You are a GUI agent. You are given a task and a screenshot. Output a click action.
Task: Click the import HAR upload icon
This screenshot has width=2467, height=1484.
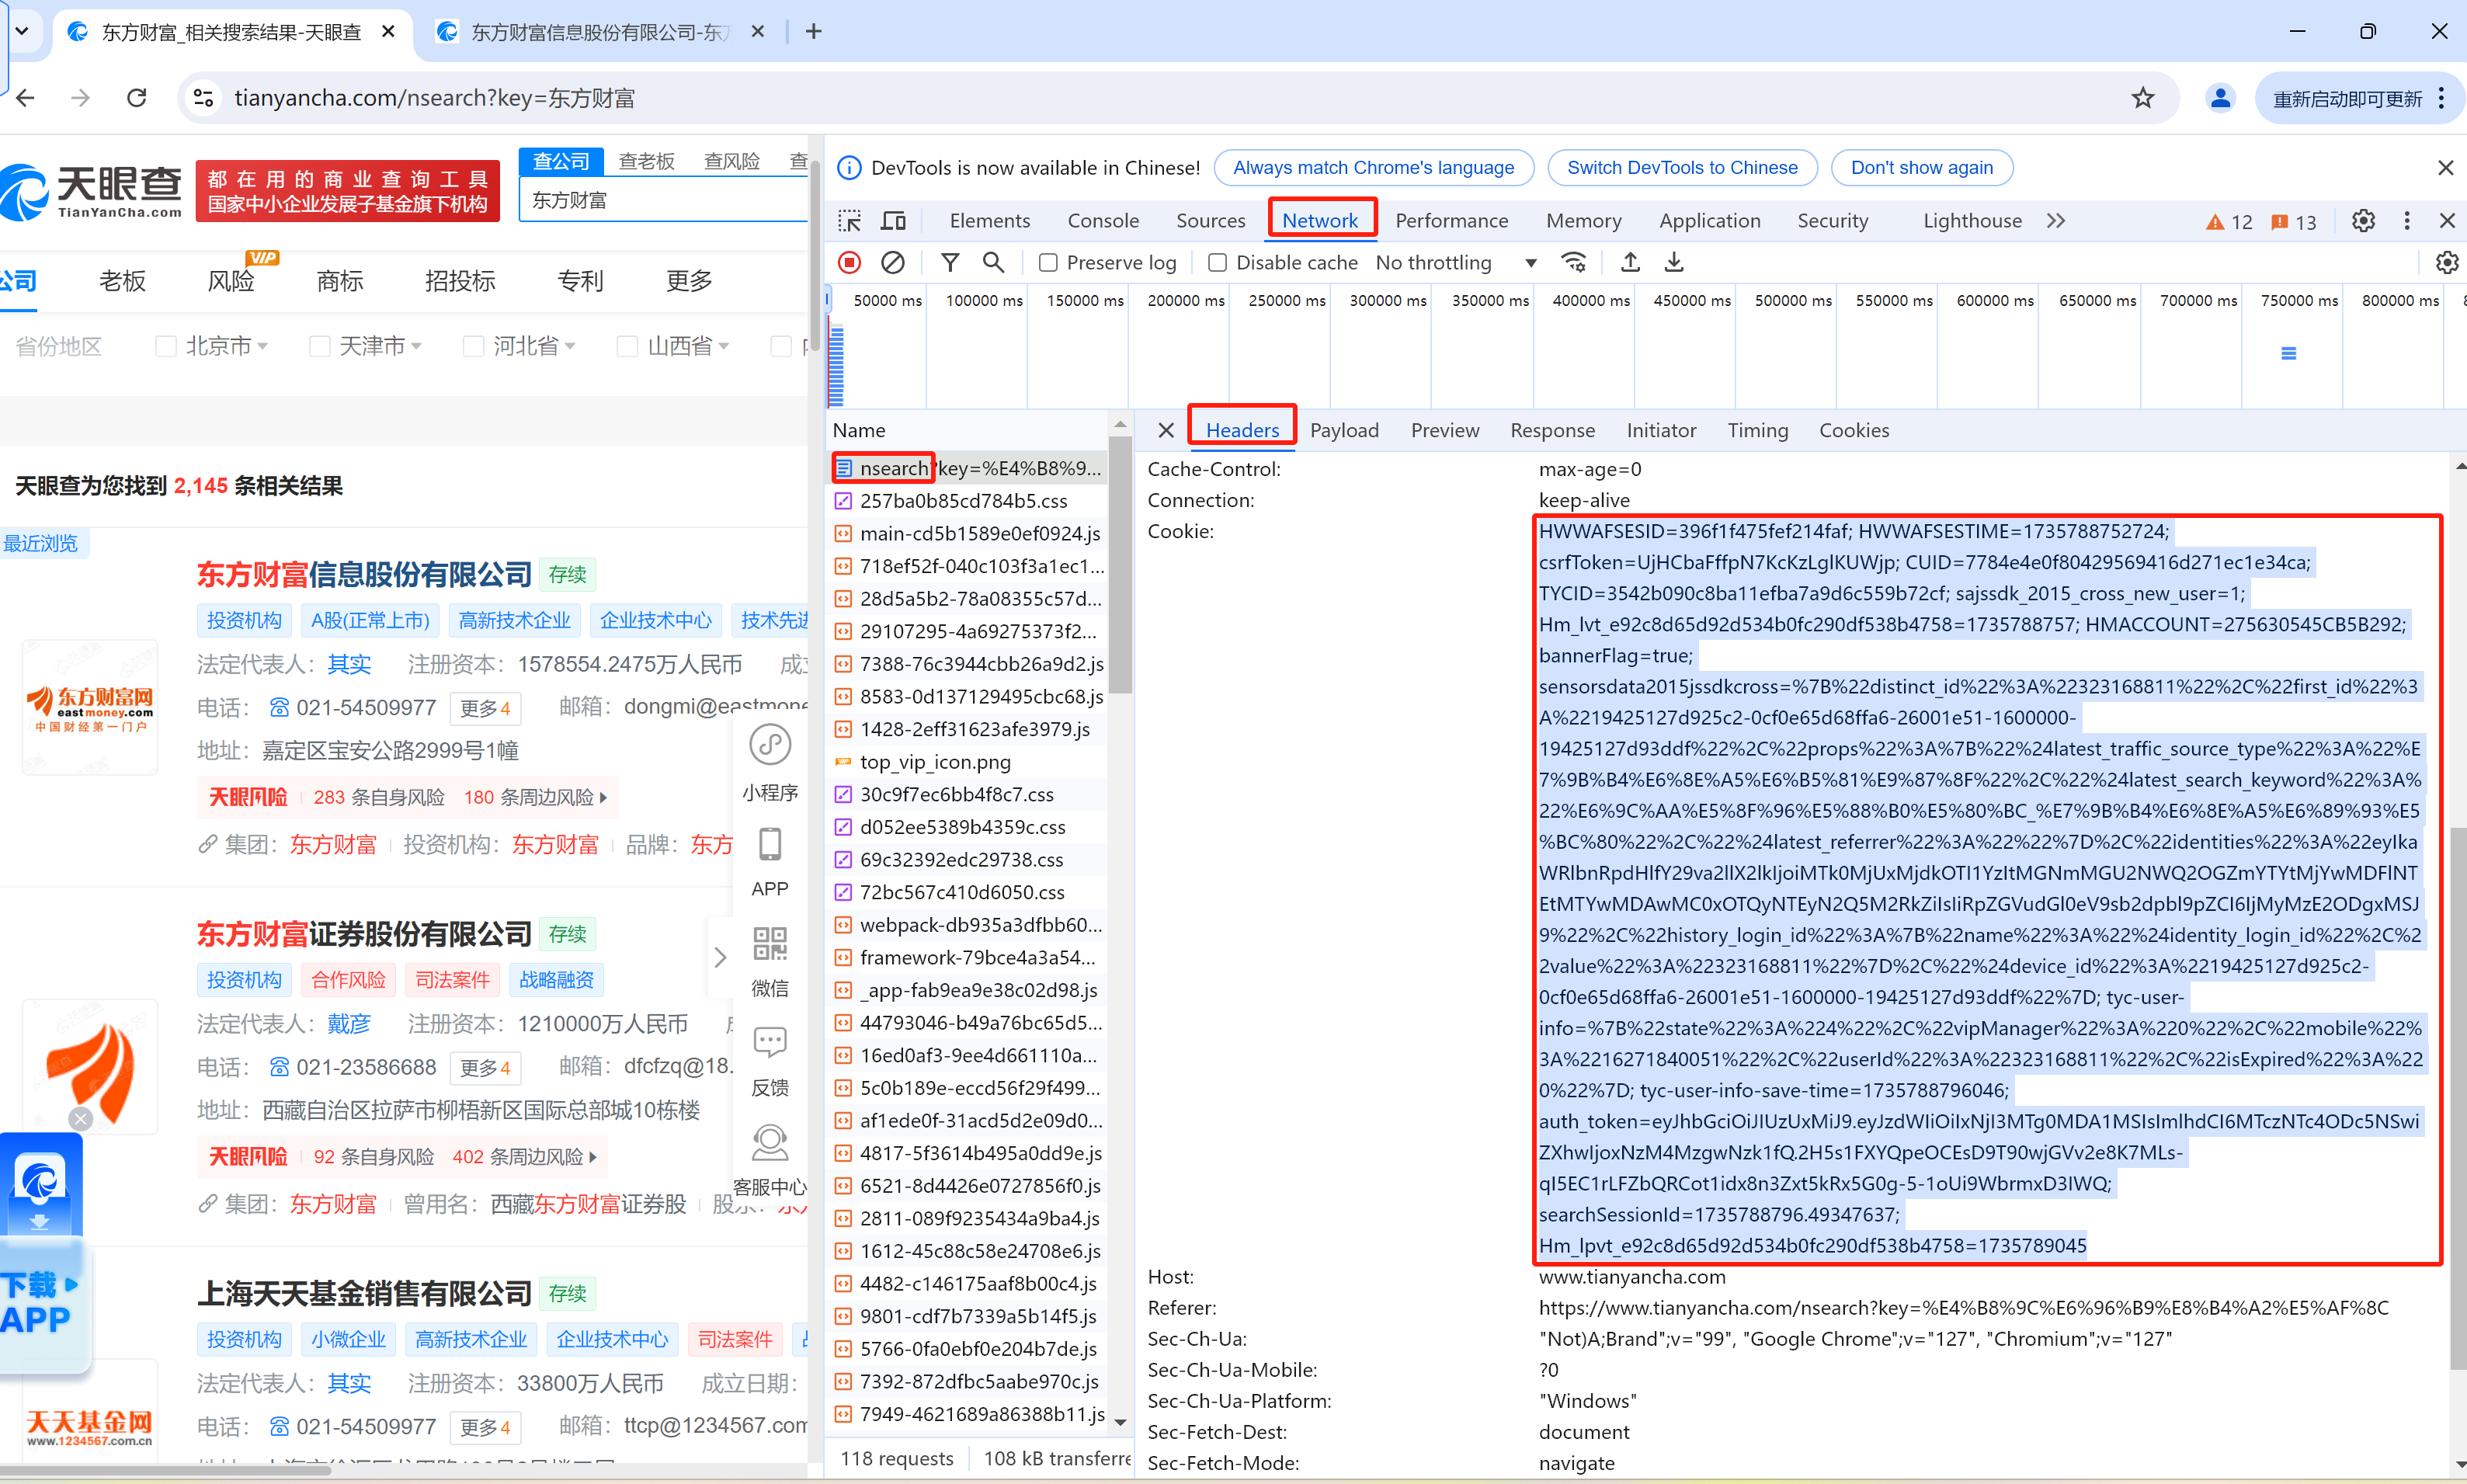tap(1630, 263)
